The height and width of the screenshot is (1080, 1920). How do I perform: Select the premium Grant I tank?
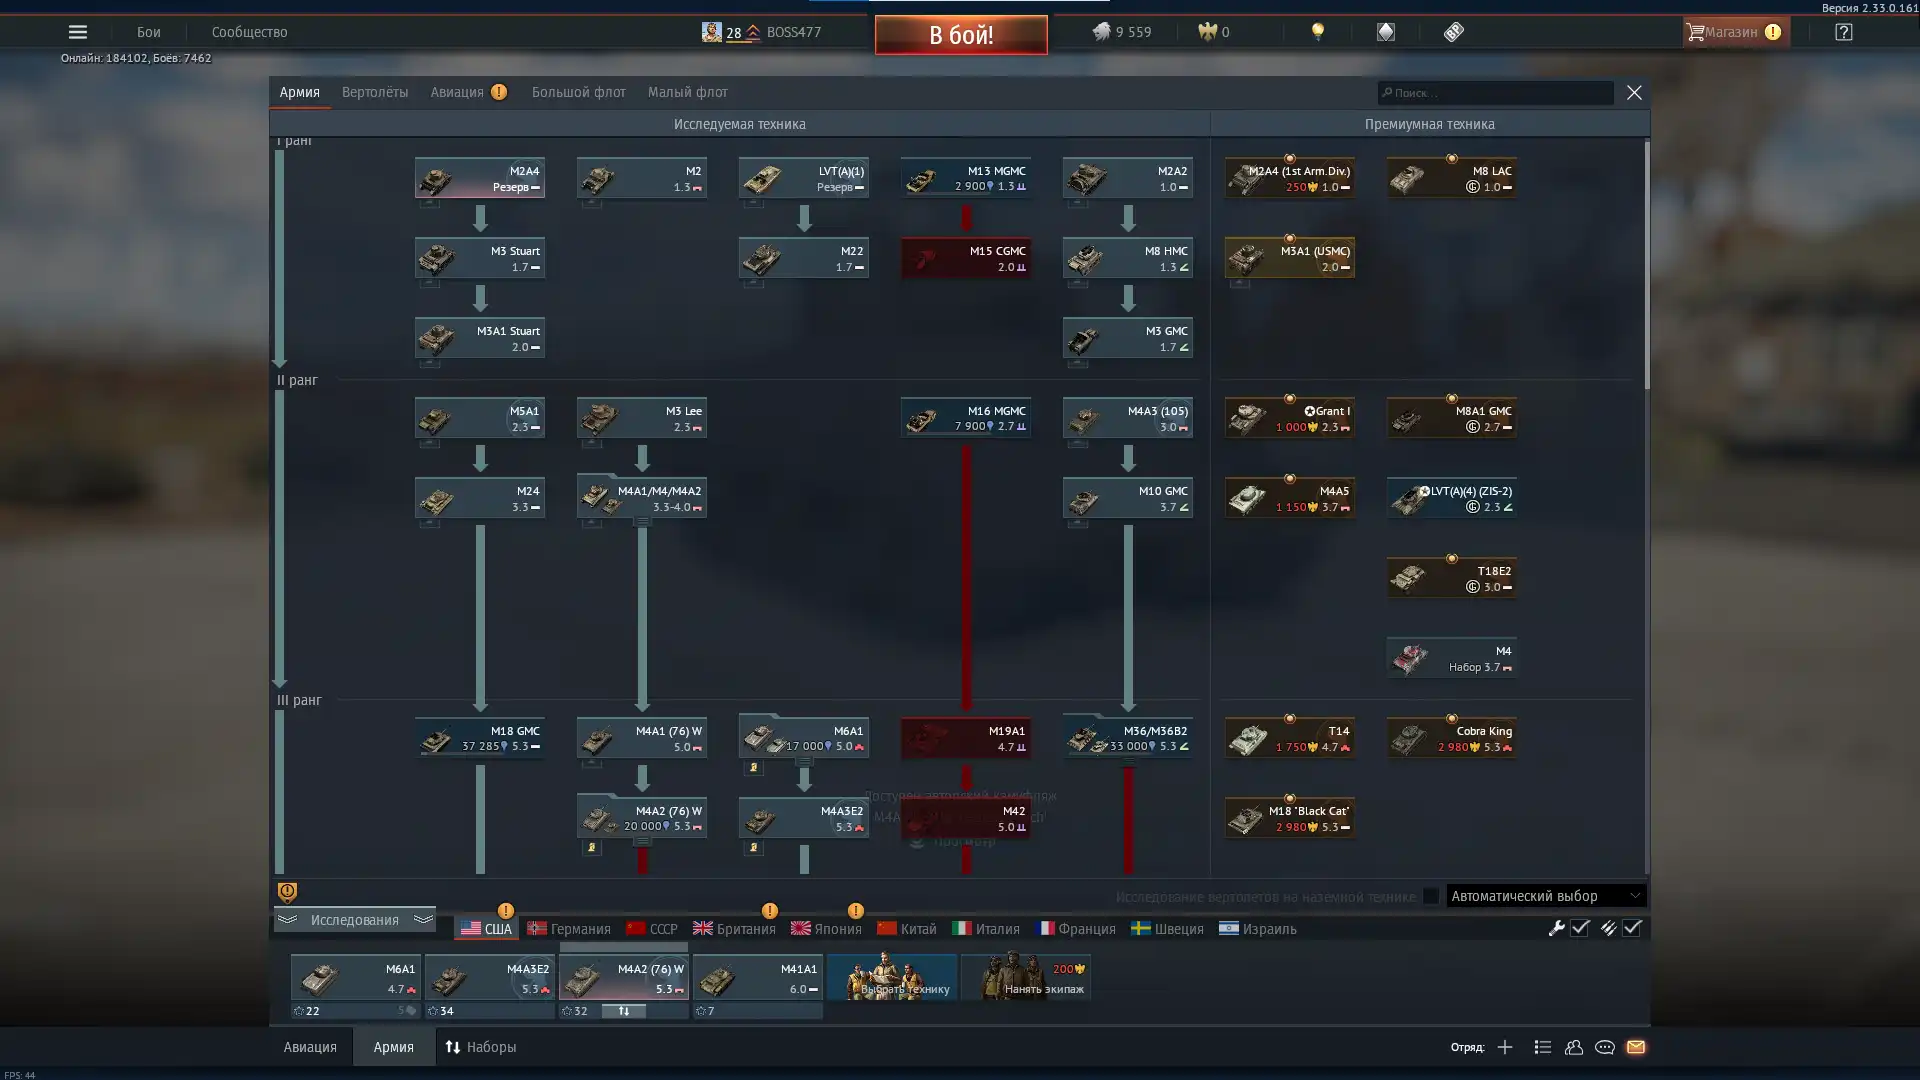[1290, 418]
